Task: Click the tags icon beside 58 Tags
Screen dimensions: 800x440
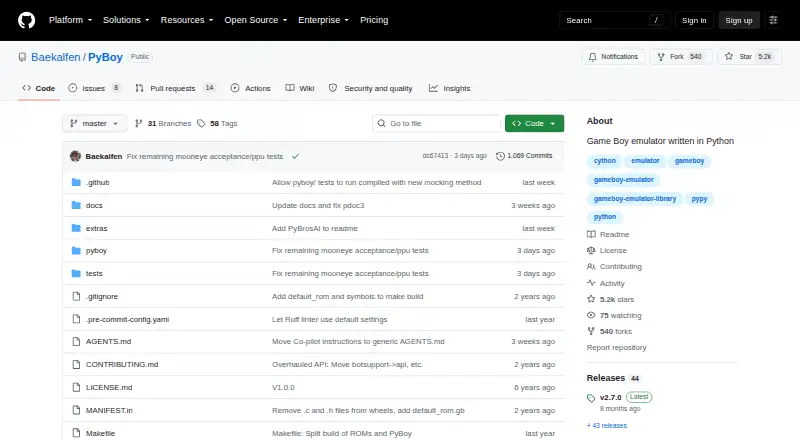Action: (201, 124)
